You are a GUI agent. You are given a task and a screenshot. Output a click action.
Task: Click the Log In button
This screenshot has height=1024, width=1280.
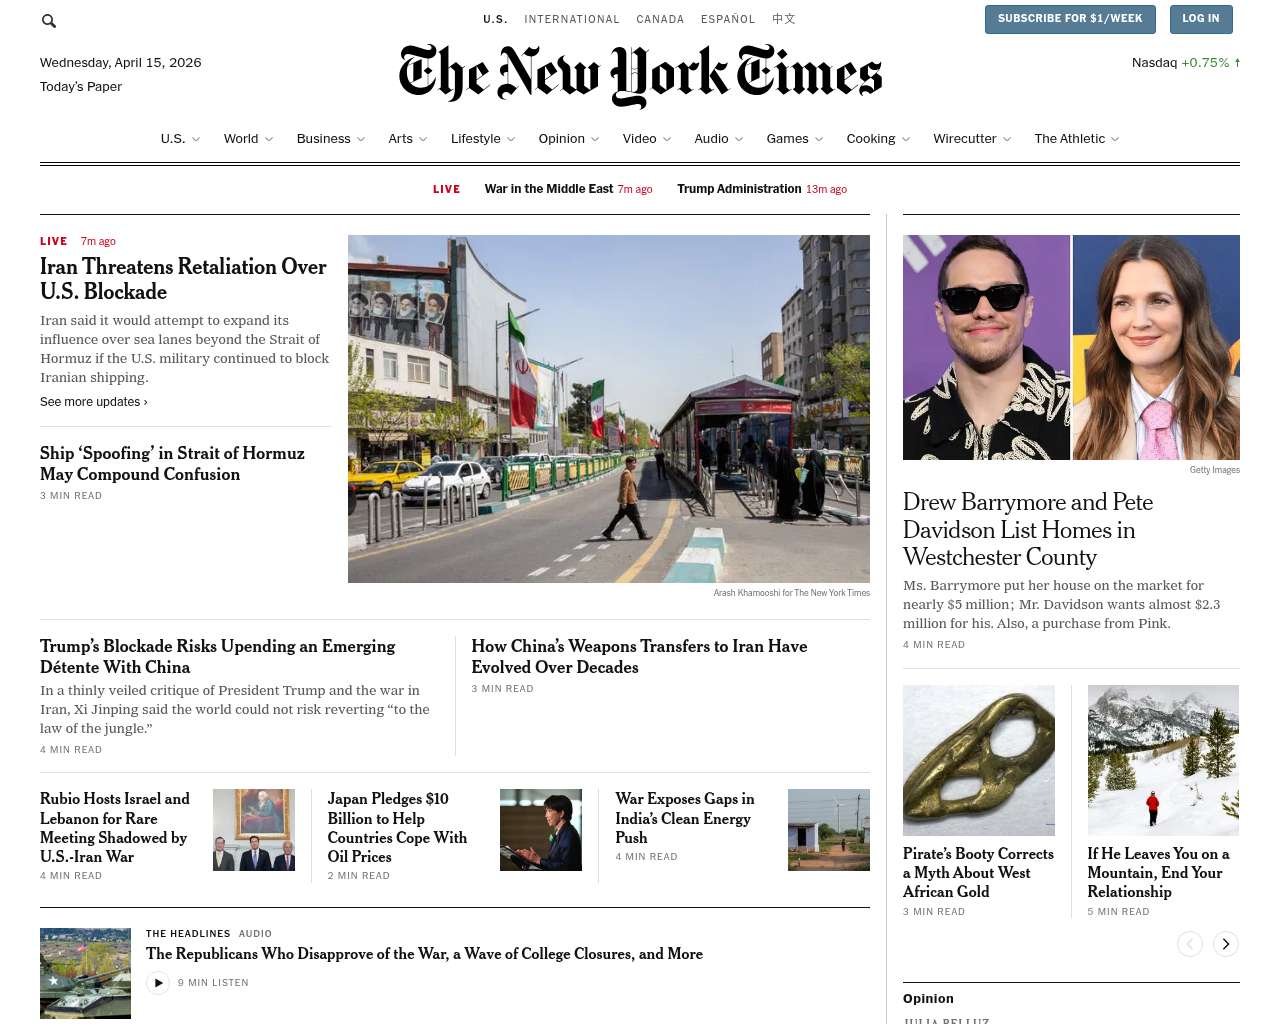pyautogui.click(x=1200, y=19)
